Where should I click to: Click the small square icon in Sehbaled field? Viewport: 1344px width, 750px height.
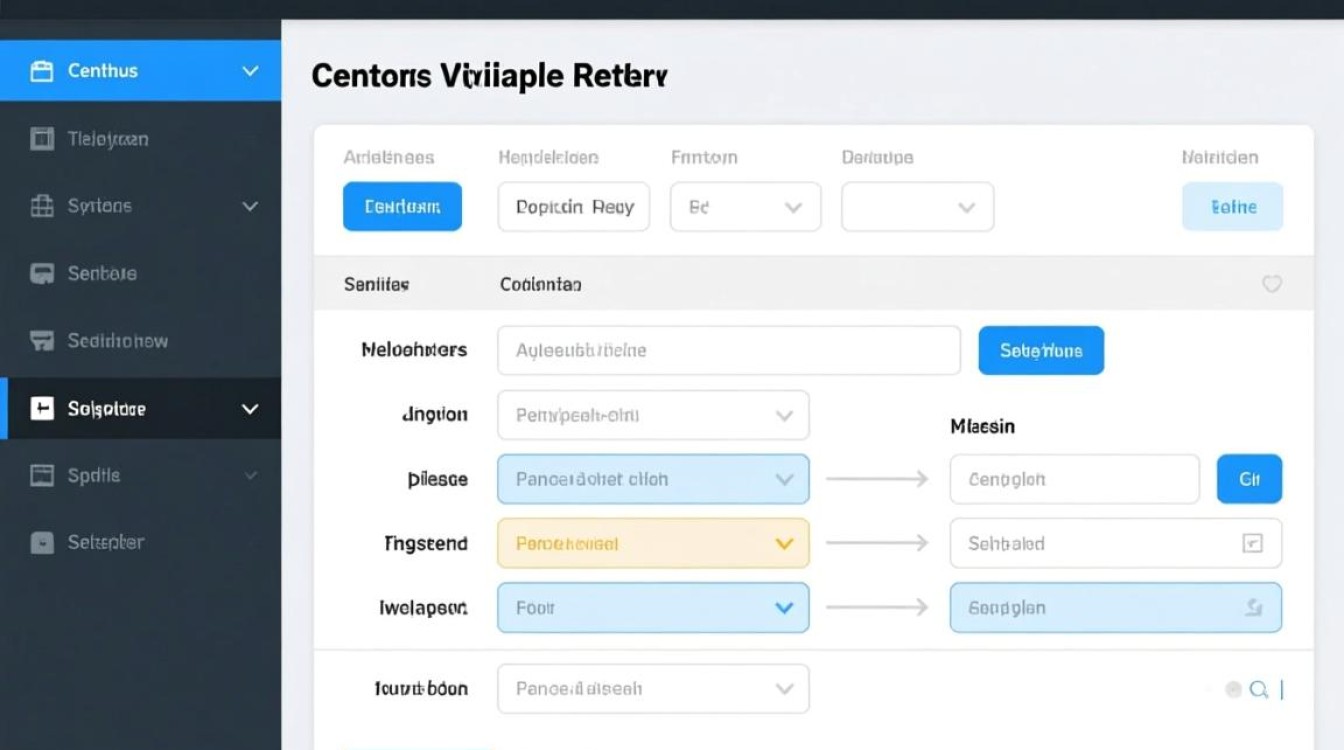tap(1252, 544)
